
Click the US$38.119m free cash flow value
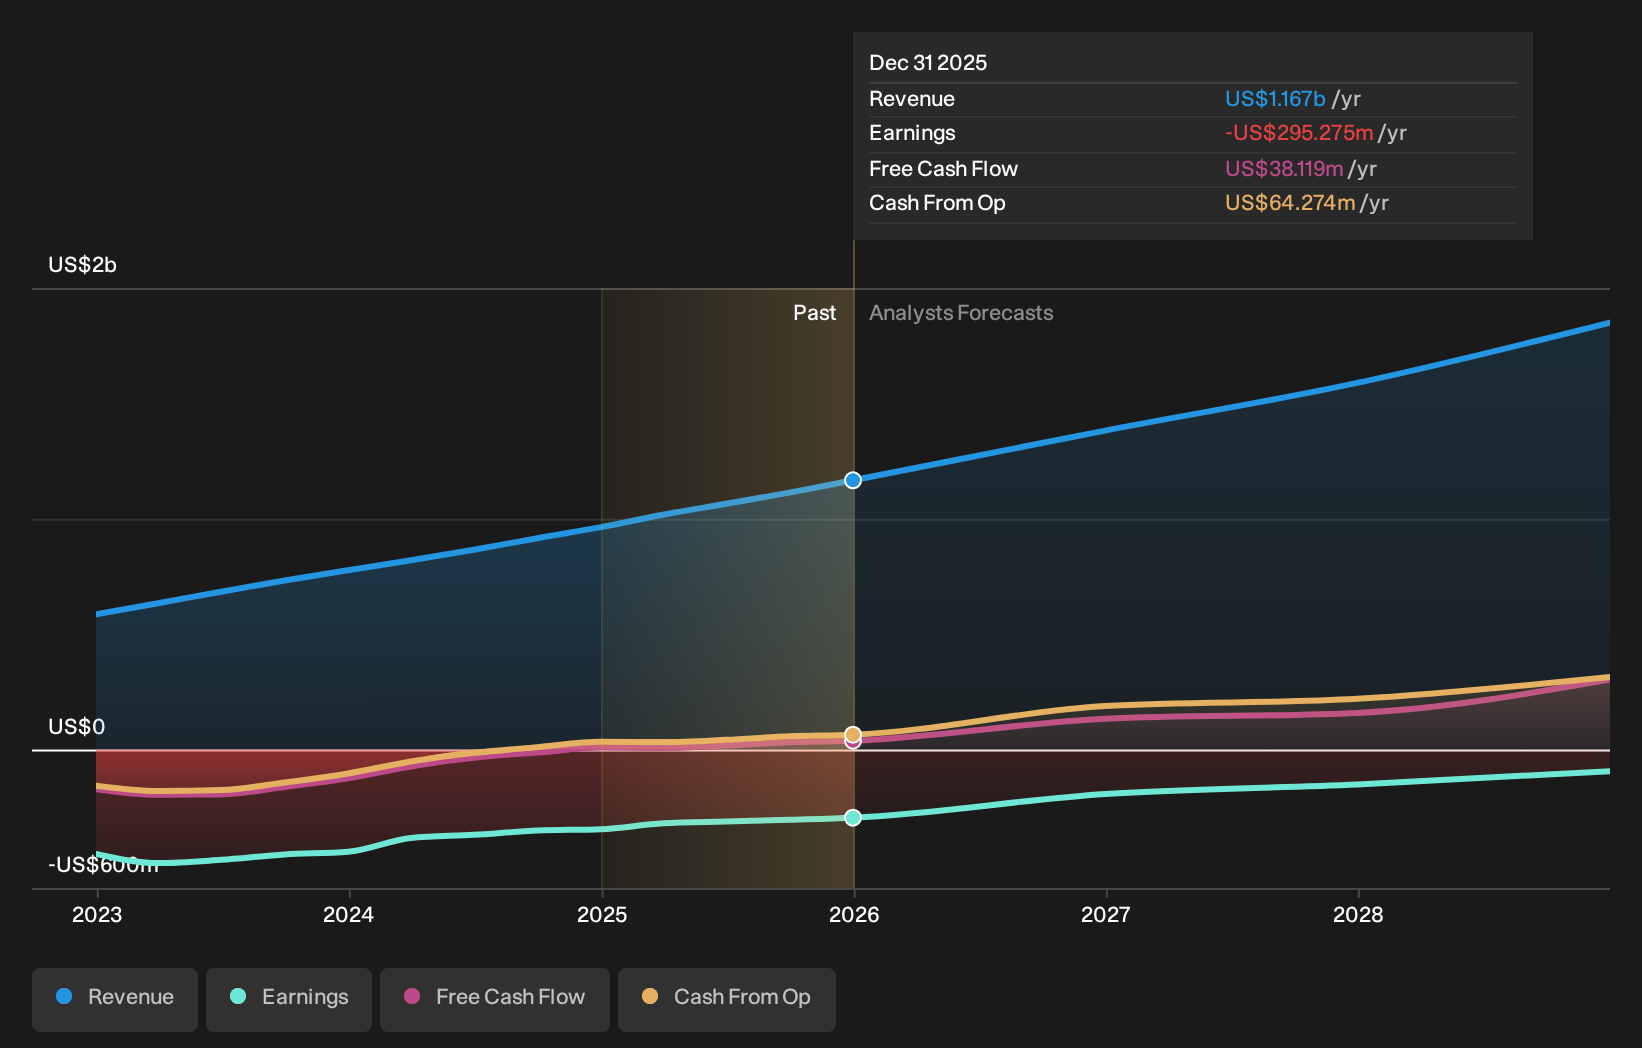point(1284,169)
